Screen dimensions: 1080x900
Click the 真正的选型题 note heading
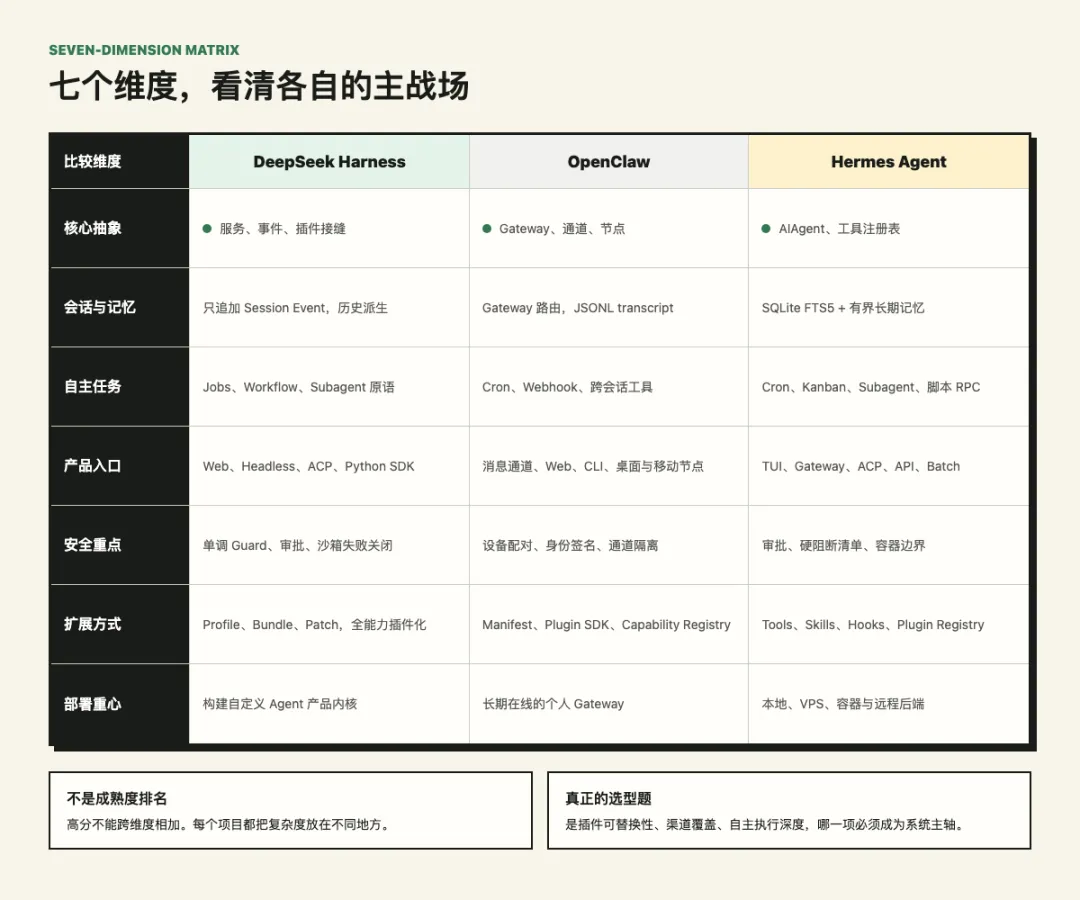coord(608,799)
